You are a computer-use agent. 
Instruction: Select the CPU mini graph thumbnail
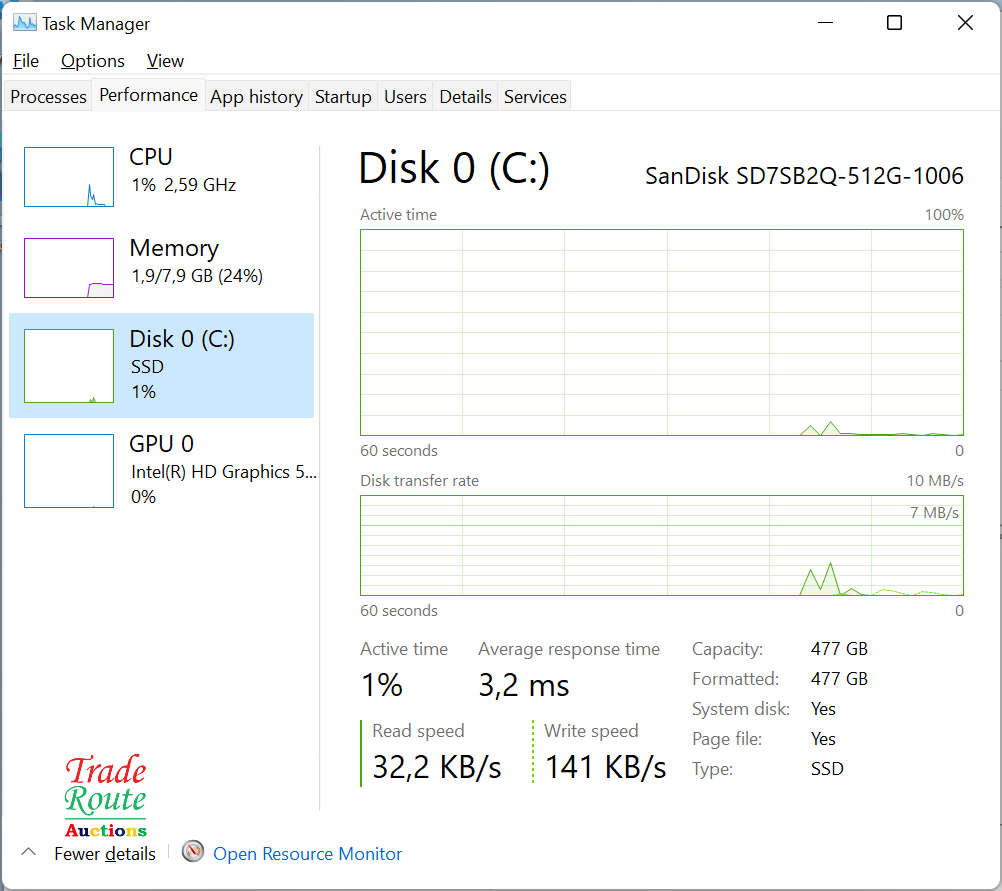69,177
